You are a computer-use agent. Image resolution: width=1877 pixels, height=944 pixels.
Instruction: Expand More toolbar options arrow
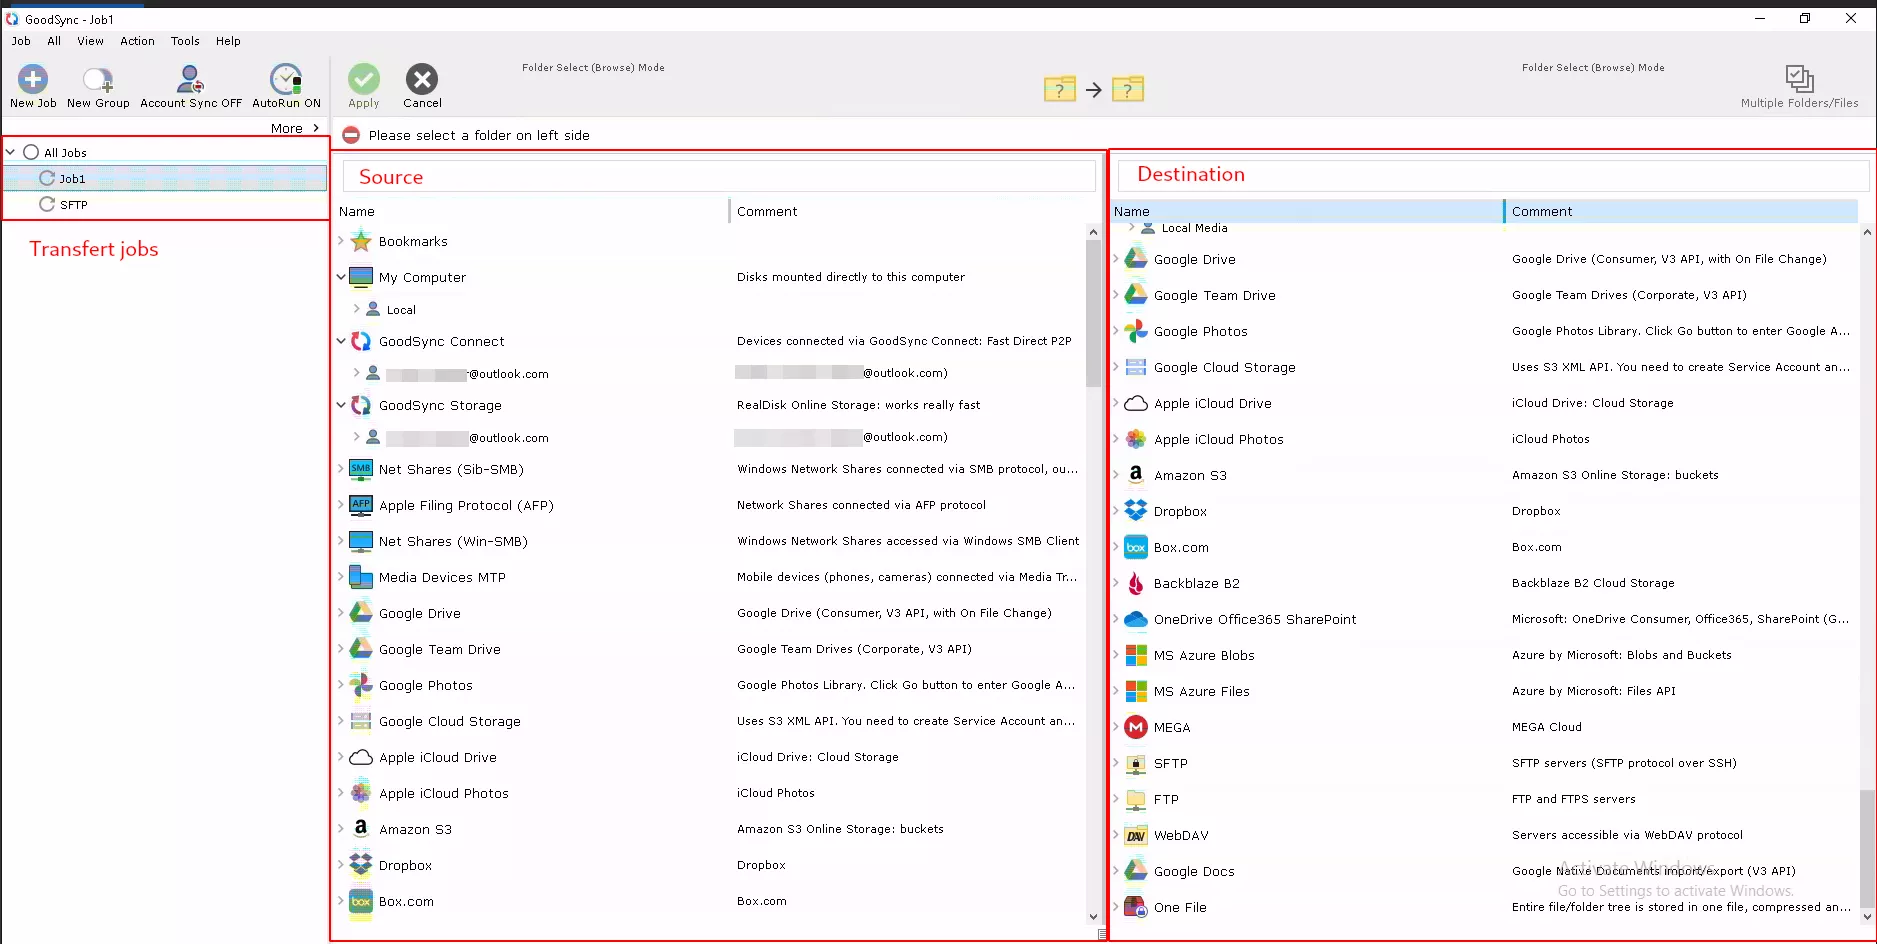tap(316, 128)
